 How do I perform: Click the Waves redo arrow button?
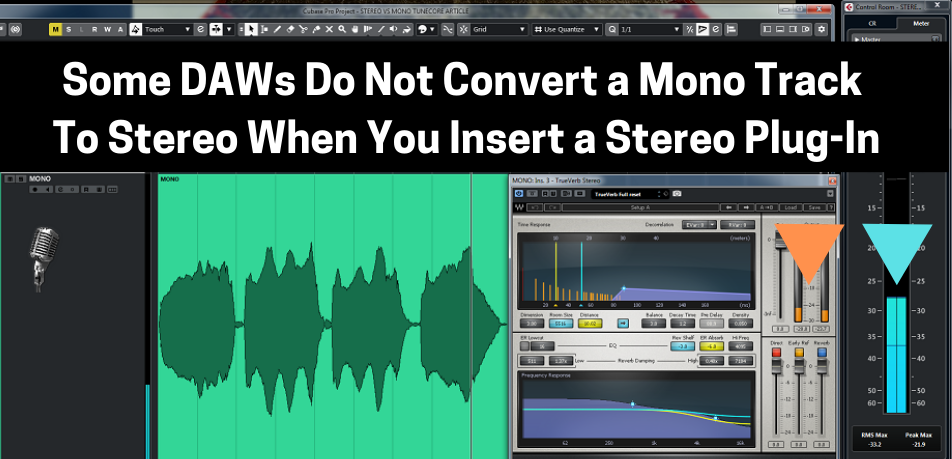pos(552,207)
